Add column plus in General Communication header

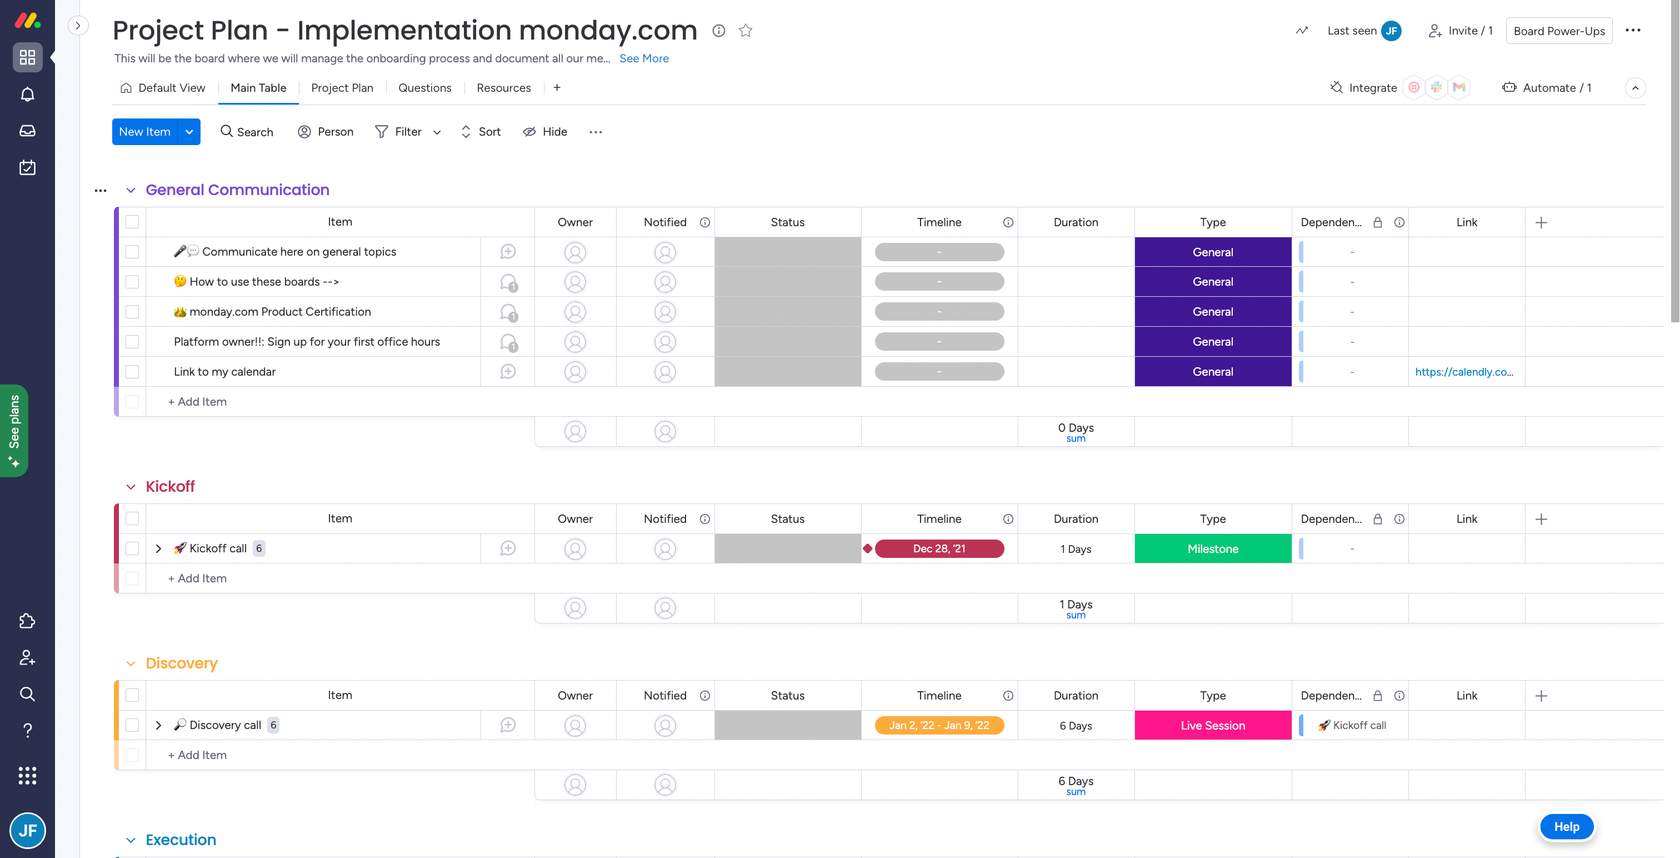[1541, 222]
